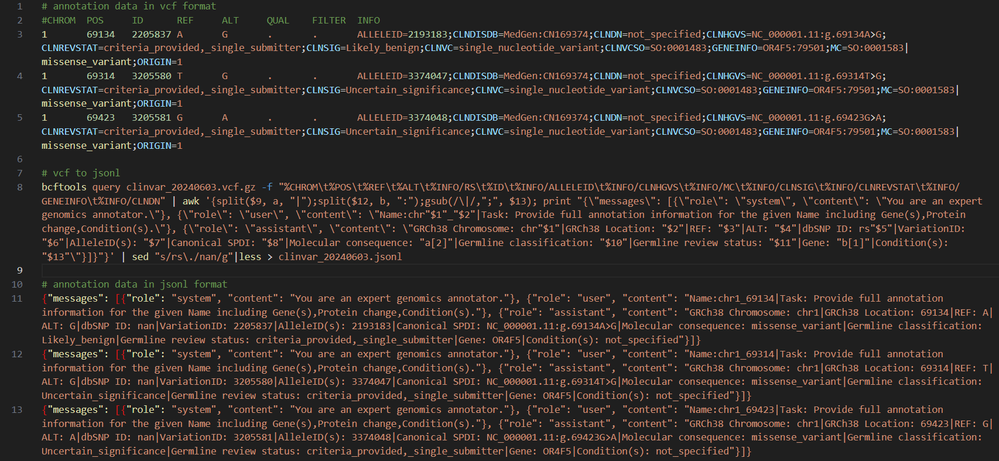
Task: Click the 'less' command before the redirect
Action: pyautogui.click(x=250, y=257)
